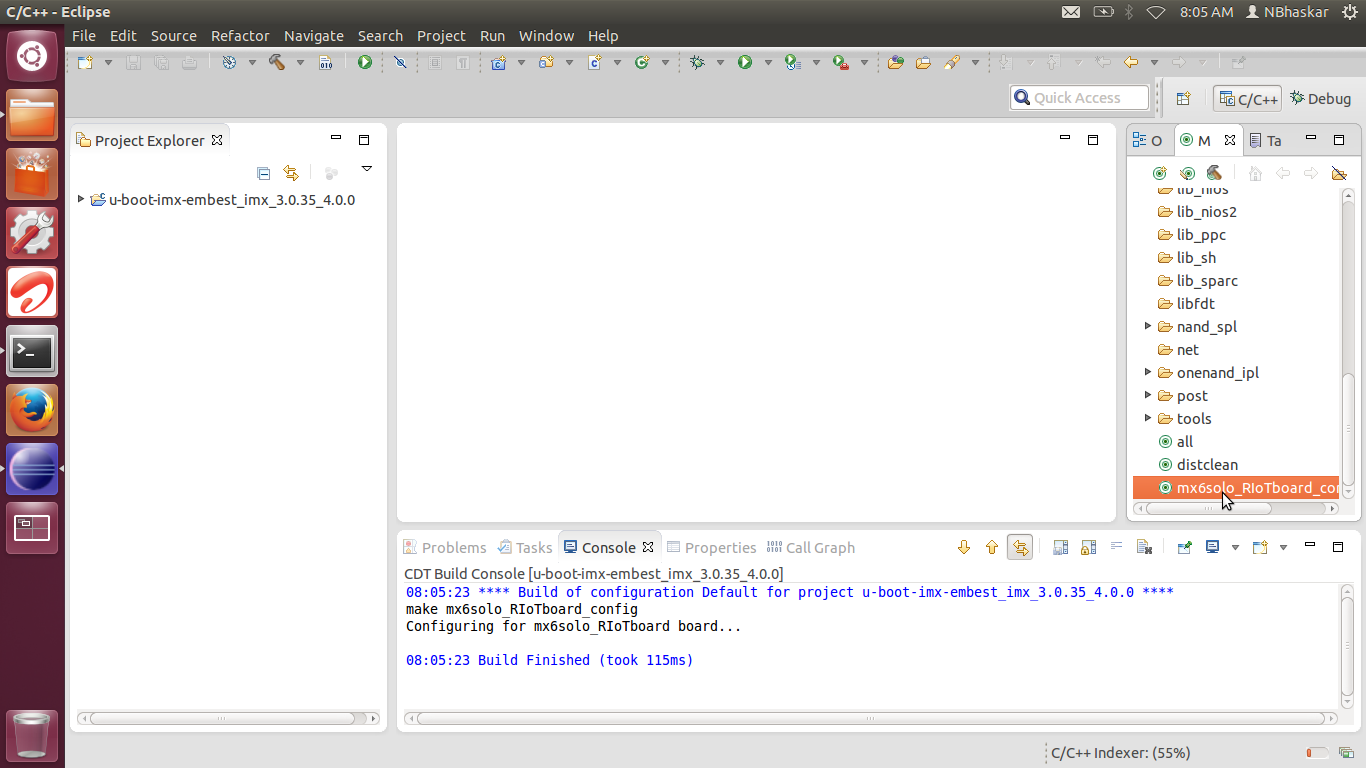Expand u-boot-imx-embest project tree node
This screenshot has width=1366, height=768.
click(x=81, y=199)
